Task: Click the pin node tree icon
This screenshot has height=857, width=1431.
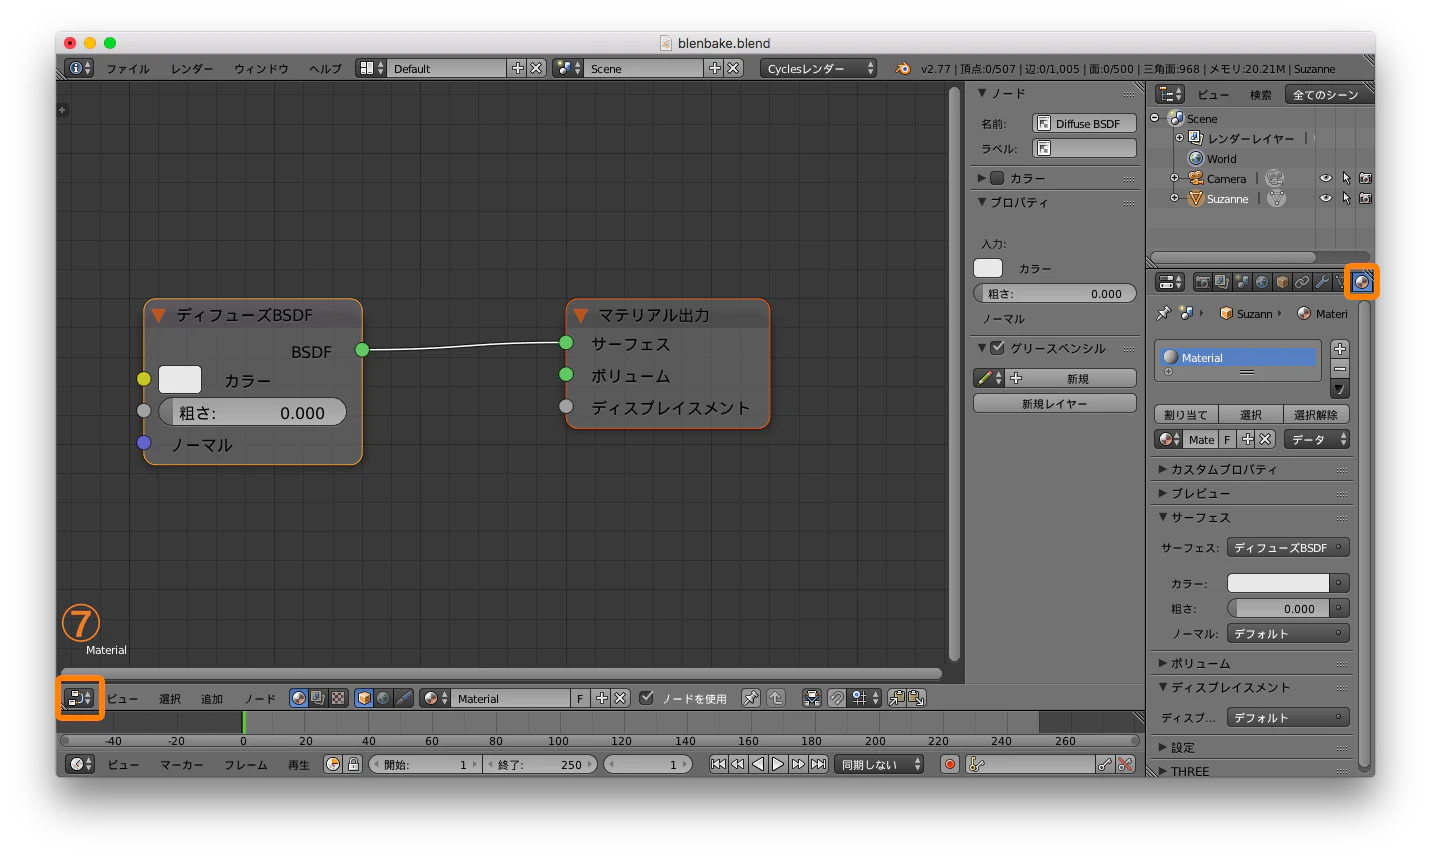Action: [751, 698]
